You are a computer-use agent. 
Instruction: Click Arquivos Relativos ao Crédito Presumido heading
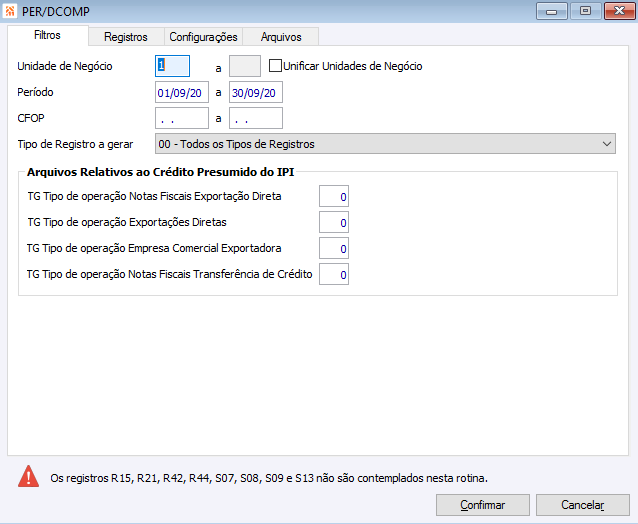click(x=160, y=172)
